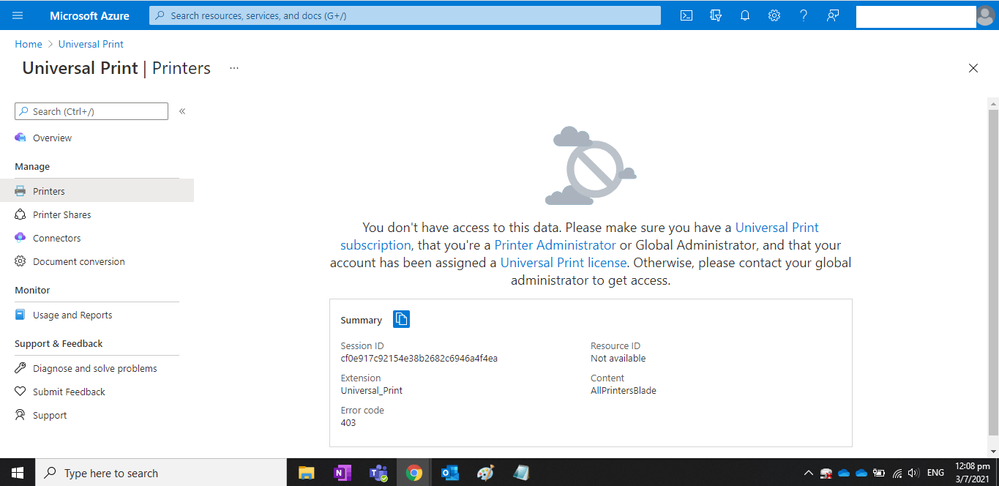This screenshot has width=999, height=486.
Task: Open Cloud Shell from the top bar
Action: pyautogui.click(x=686, y=15)
